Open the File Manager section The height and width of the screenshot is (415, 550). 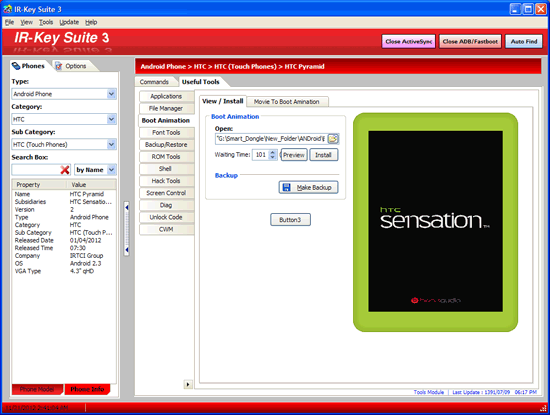166,108
